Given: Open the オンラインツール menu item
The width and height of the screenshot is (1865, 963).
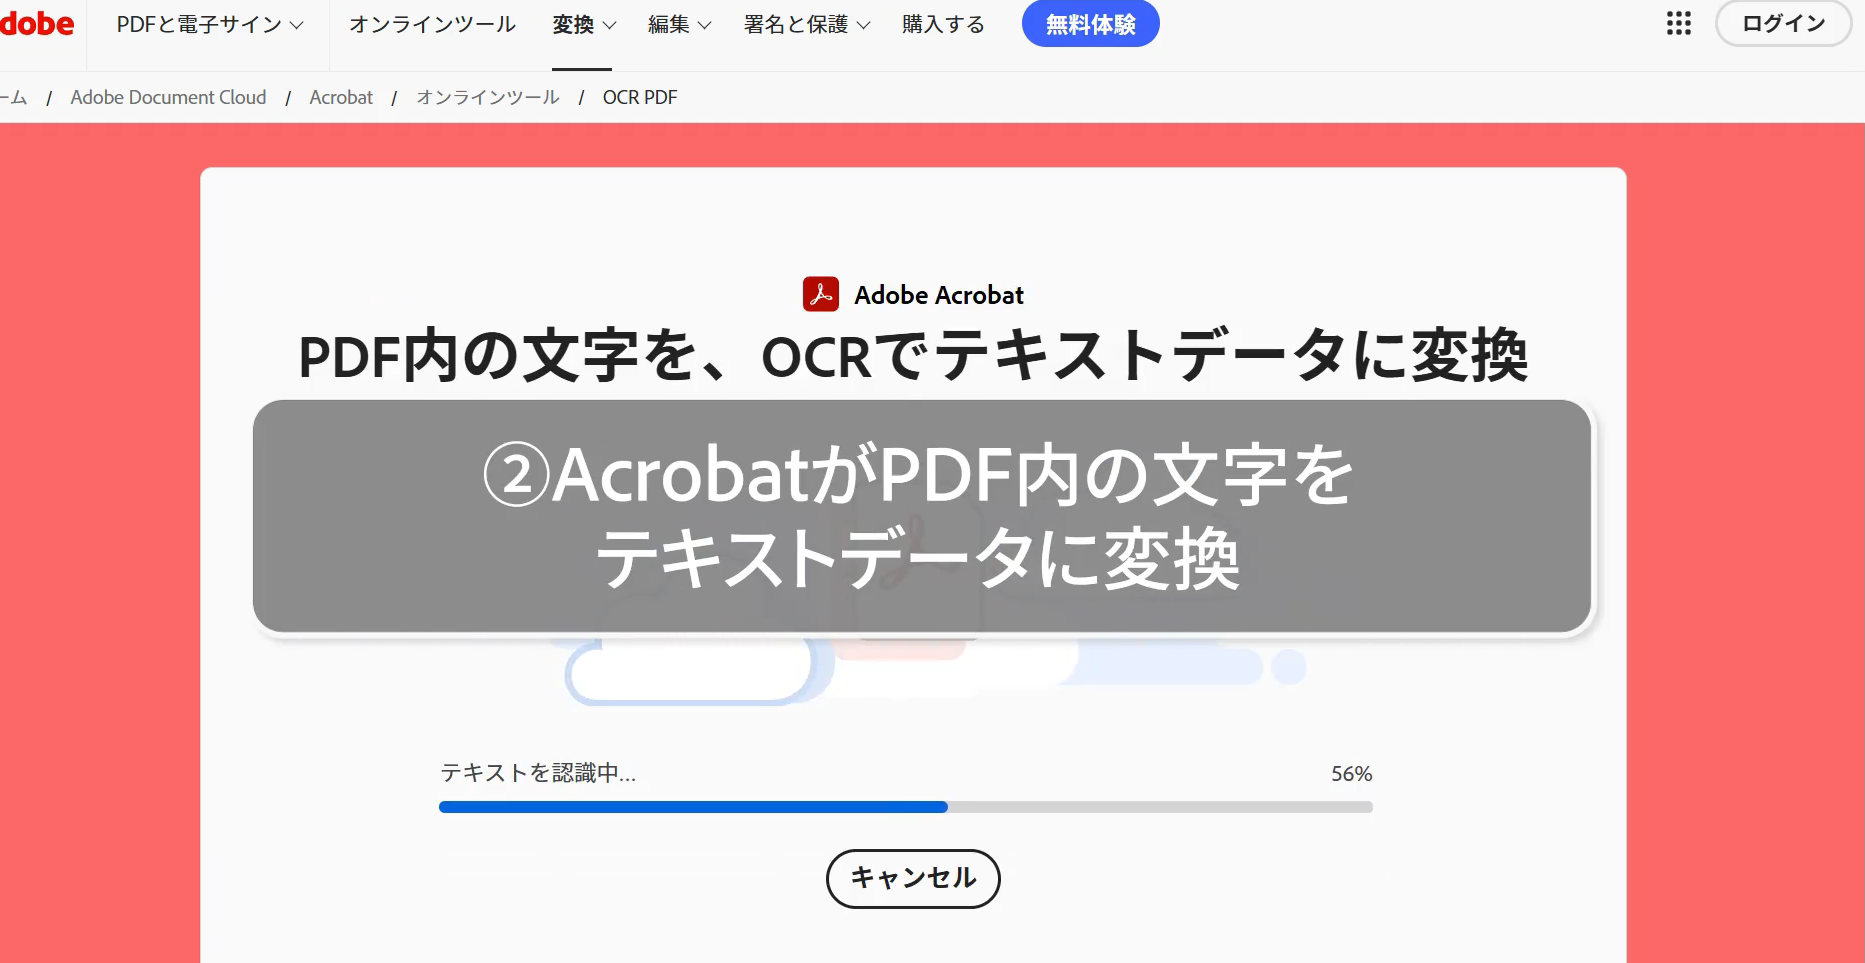Looking at the screenshot, I should tap(432, 24).
